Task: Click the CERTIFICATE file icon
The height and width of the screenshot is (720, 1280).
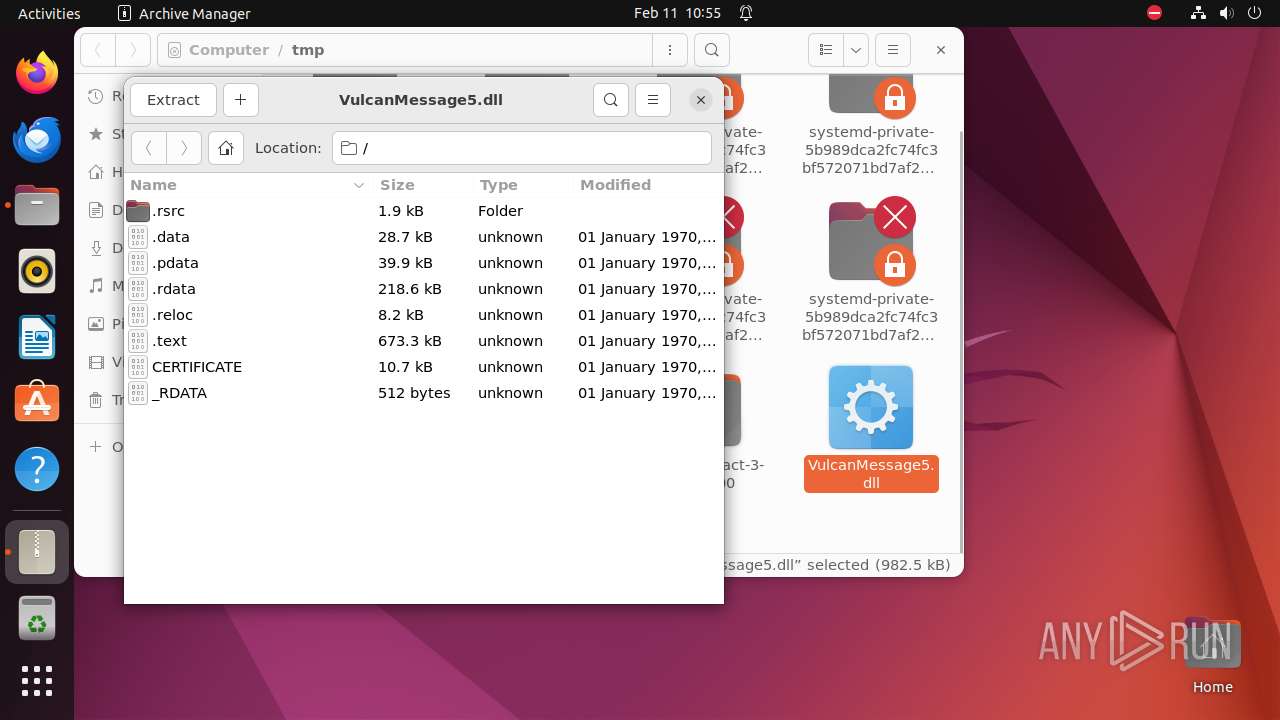Action: tap(138, 367)
